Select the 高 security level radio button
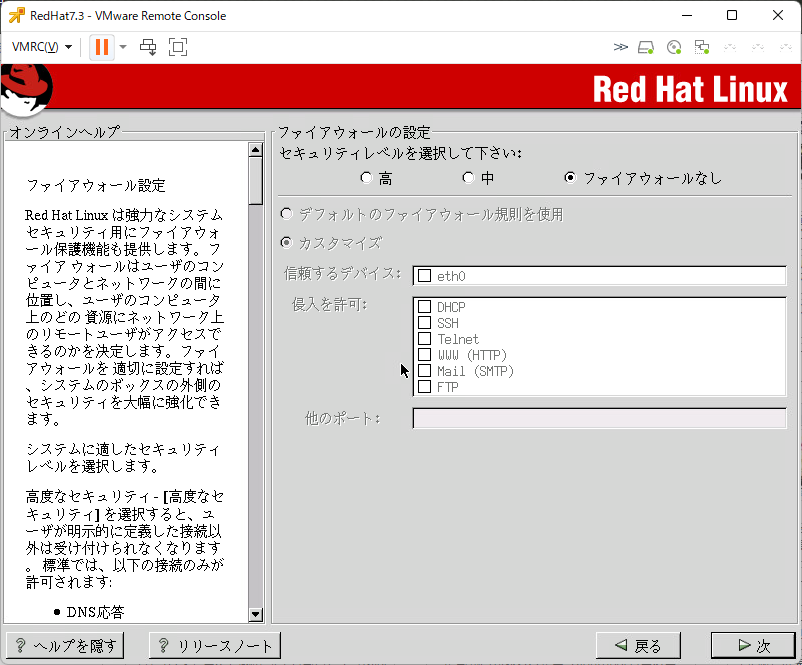Image resolution: width=802 pixels, height=665 pixels. click(x=366, y=178)
